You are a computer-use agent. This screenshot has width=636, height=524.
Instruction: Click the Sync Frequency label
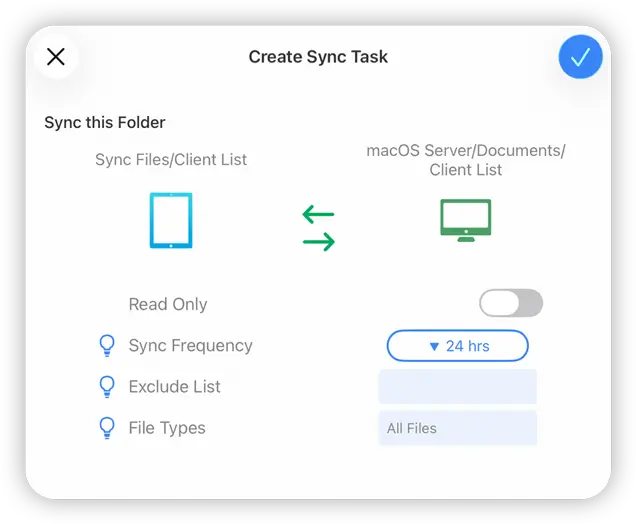pos(190,346)
